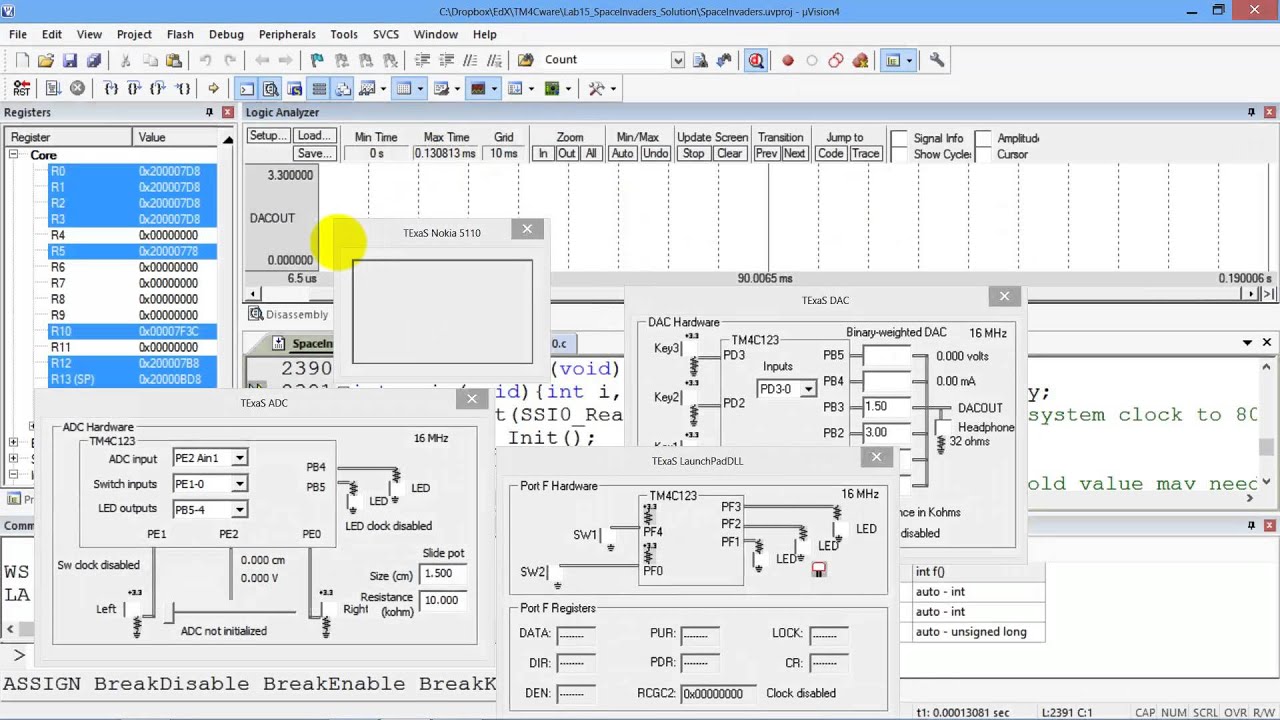Start/stop debug session icon

[756, 60]
